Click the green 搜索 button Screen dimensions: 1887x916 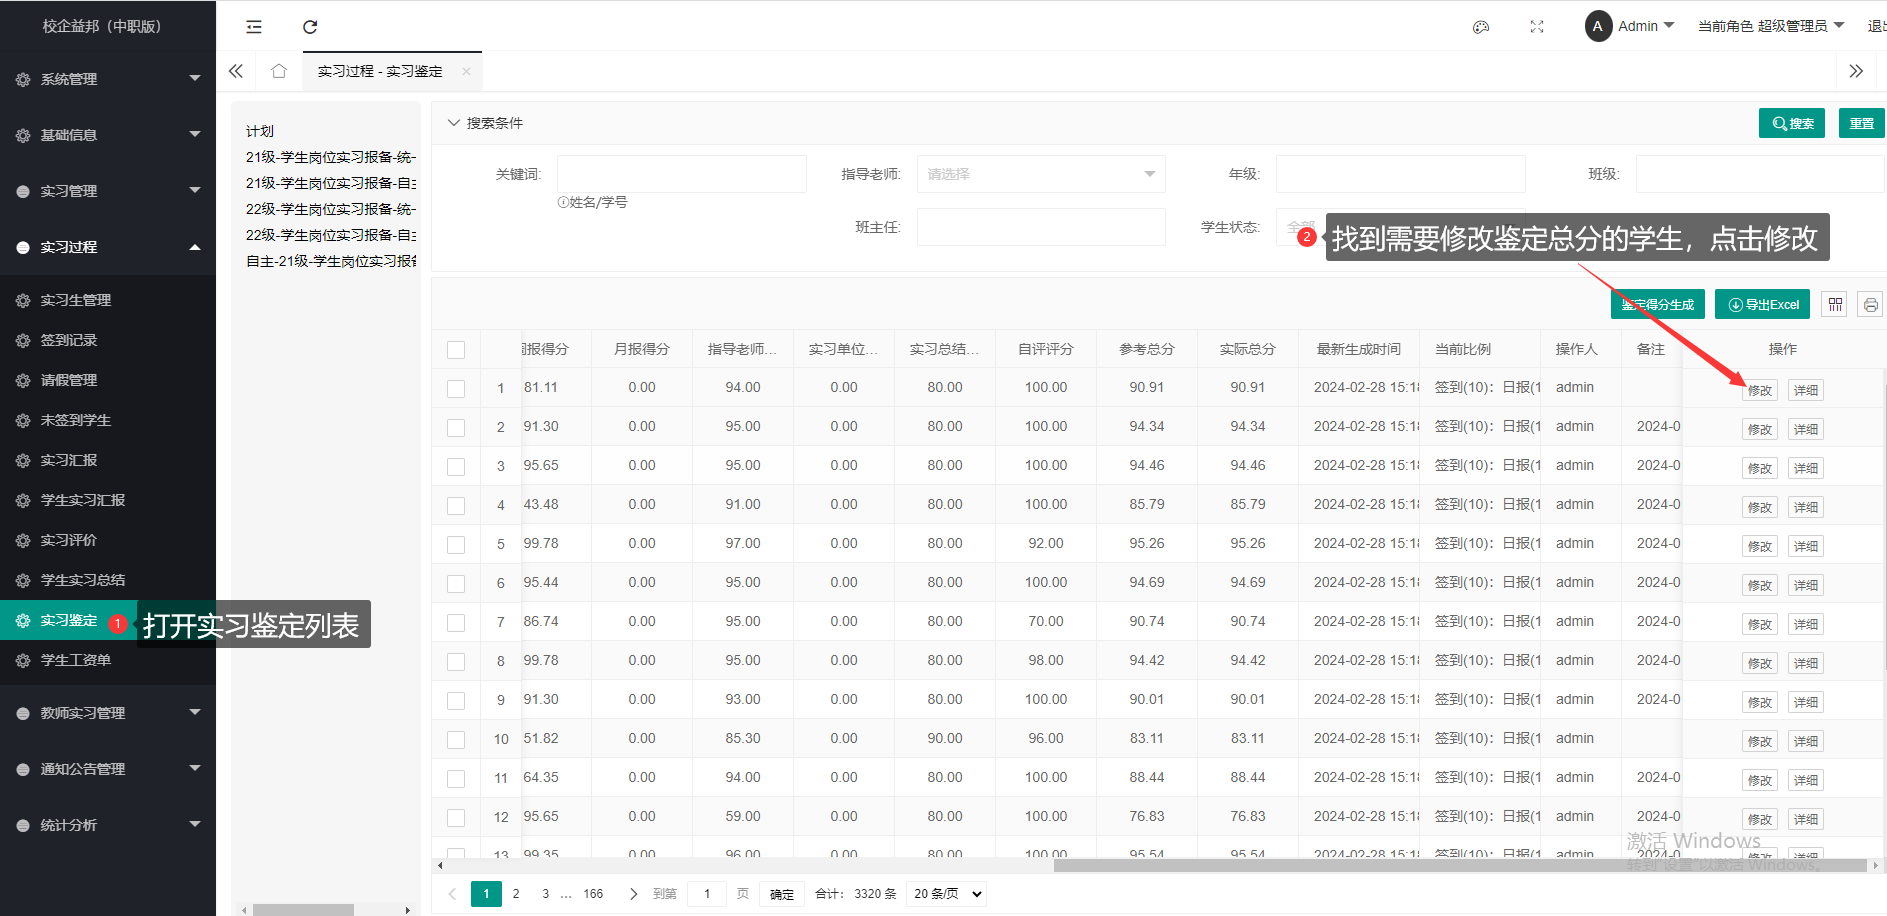[x=1791, y=123]
